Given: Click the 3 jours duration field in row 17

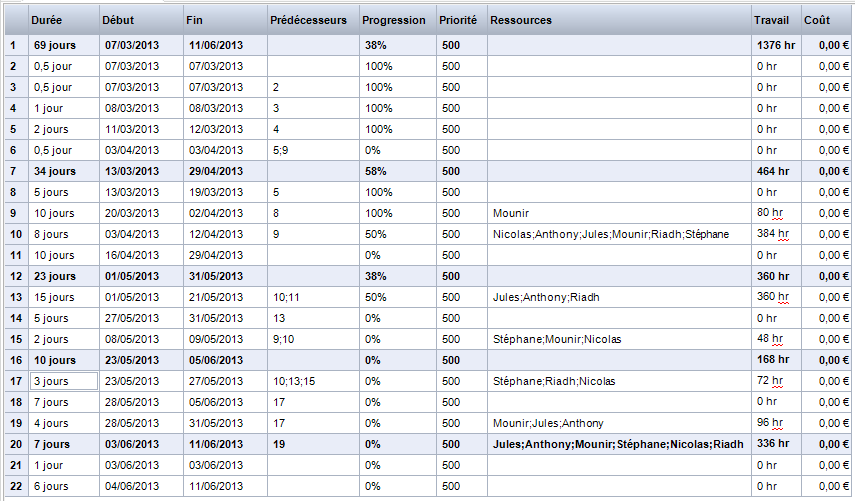Looking at the screenshot, I should 62,381.
